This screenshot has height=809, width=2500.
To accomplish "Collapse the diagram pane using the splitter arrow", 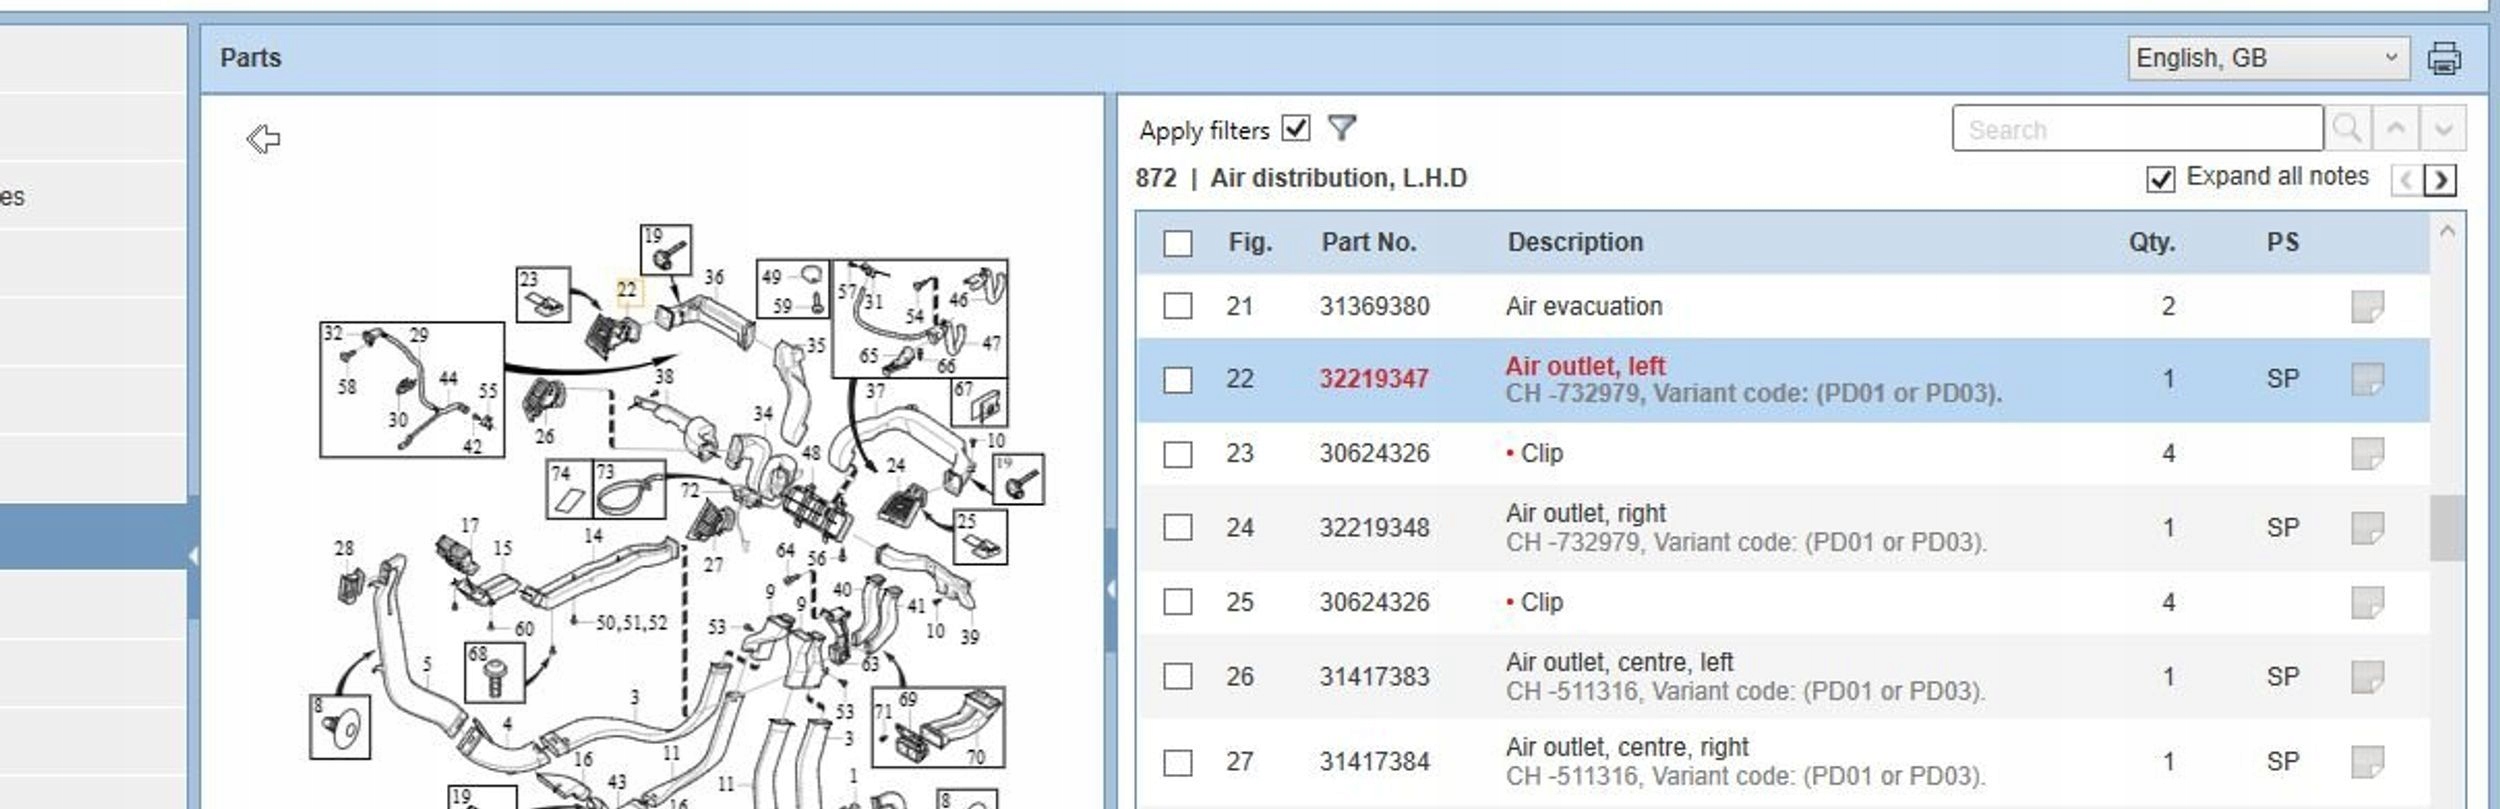I will (x=1110, y=590).
